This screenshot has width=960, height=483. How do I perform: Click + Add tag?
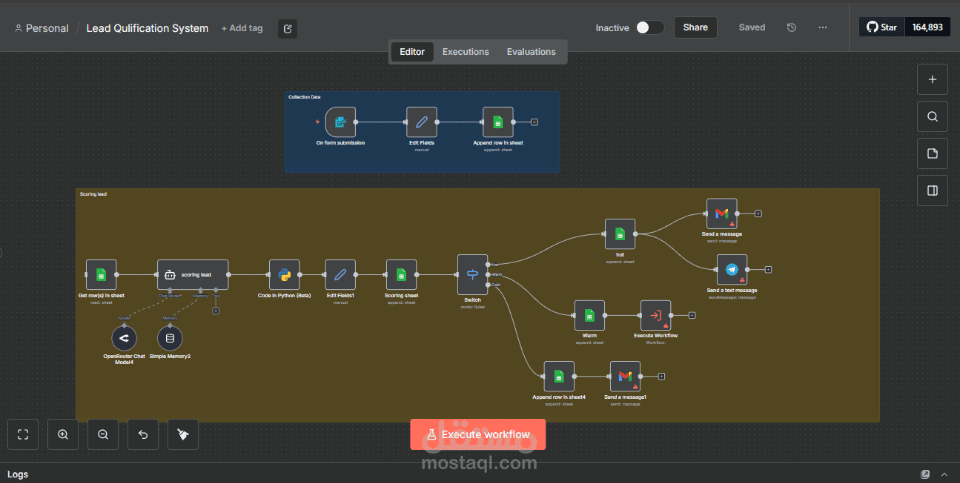pyautogui.click(x=242, y=28)
